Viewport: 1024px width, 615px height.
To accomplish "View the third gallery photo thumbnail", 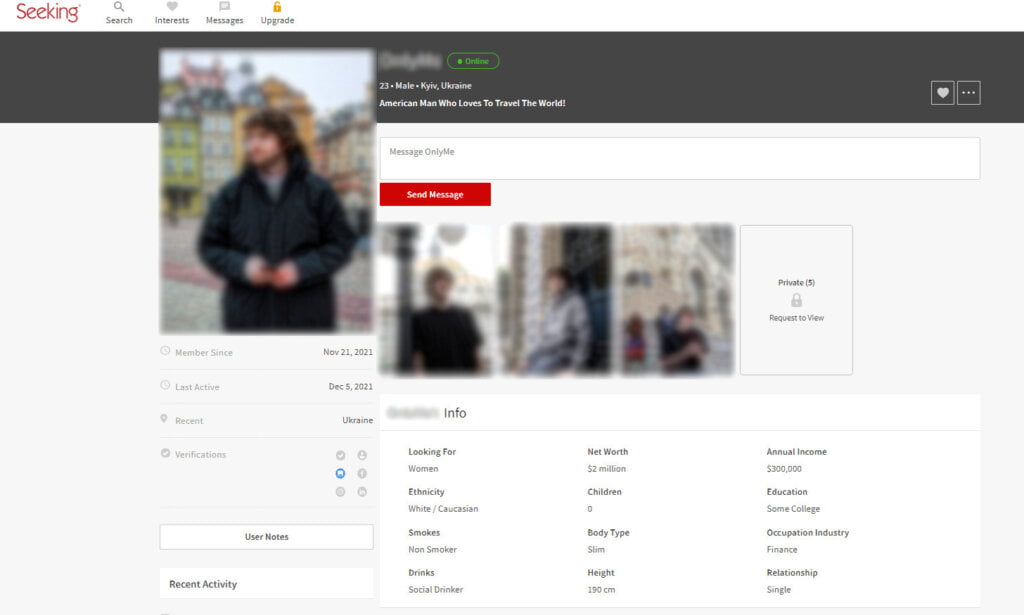I will point(677,300).
